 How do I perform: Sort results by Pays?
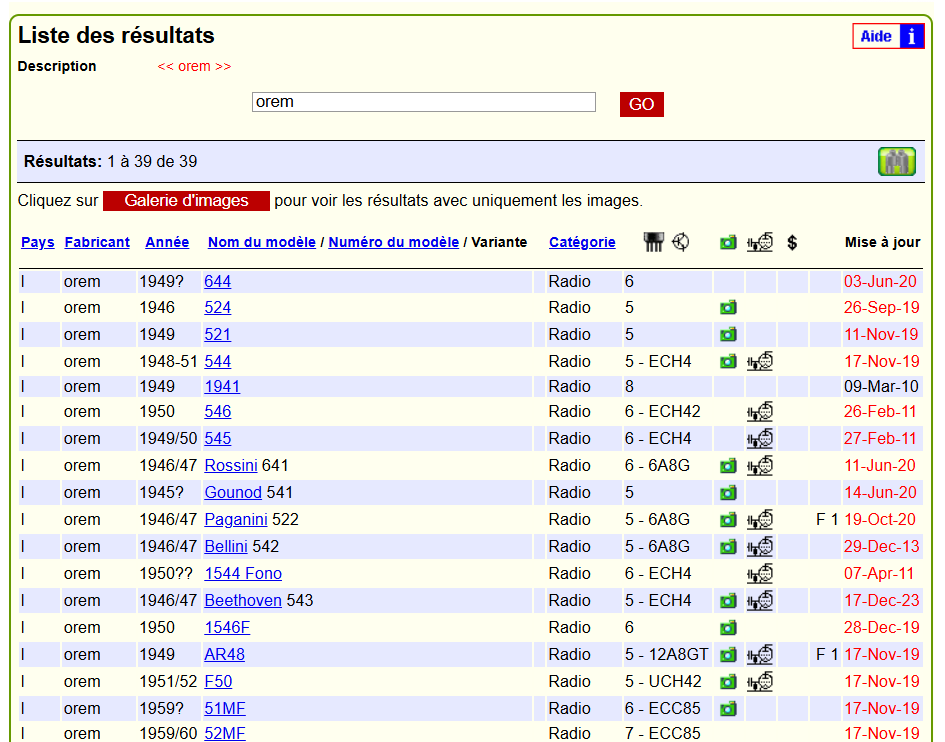[37, 242]
